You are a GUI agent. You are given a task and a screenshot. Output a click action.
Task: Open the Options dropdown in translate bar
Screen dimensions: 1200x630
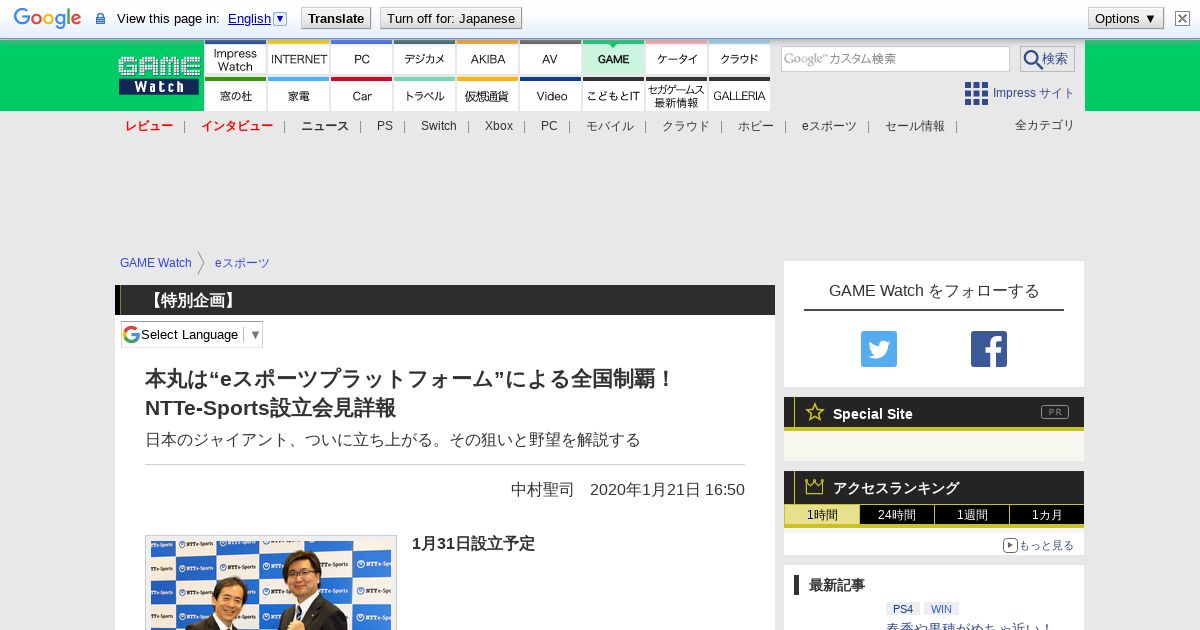1126,18
